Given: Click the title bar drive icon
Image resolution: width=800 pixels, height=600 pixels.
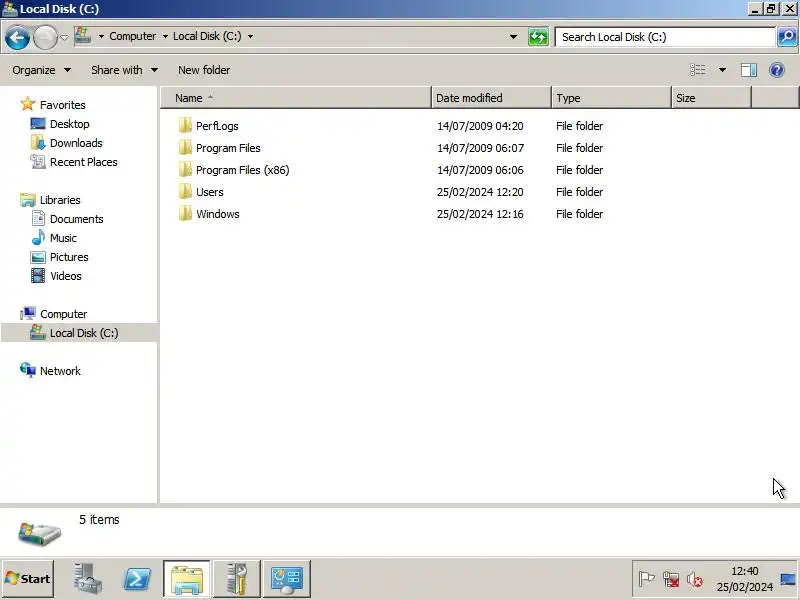Looking at the screenshot, I should tap(9, 9).
